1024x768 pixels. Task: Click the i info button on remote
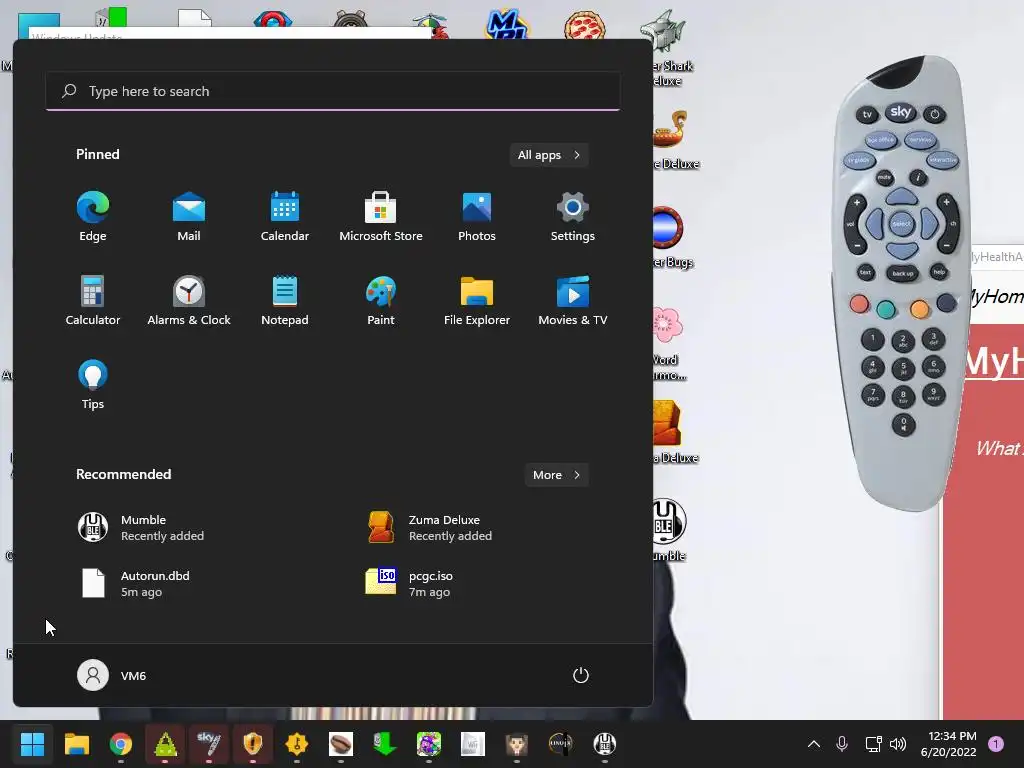tap(918, 177)
